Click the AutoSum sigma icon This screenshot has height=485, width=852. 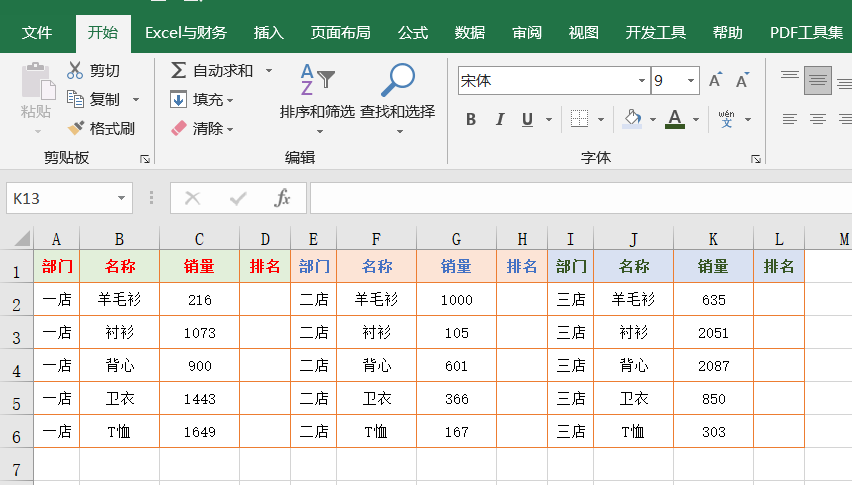tap(178, 71)
